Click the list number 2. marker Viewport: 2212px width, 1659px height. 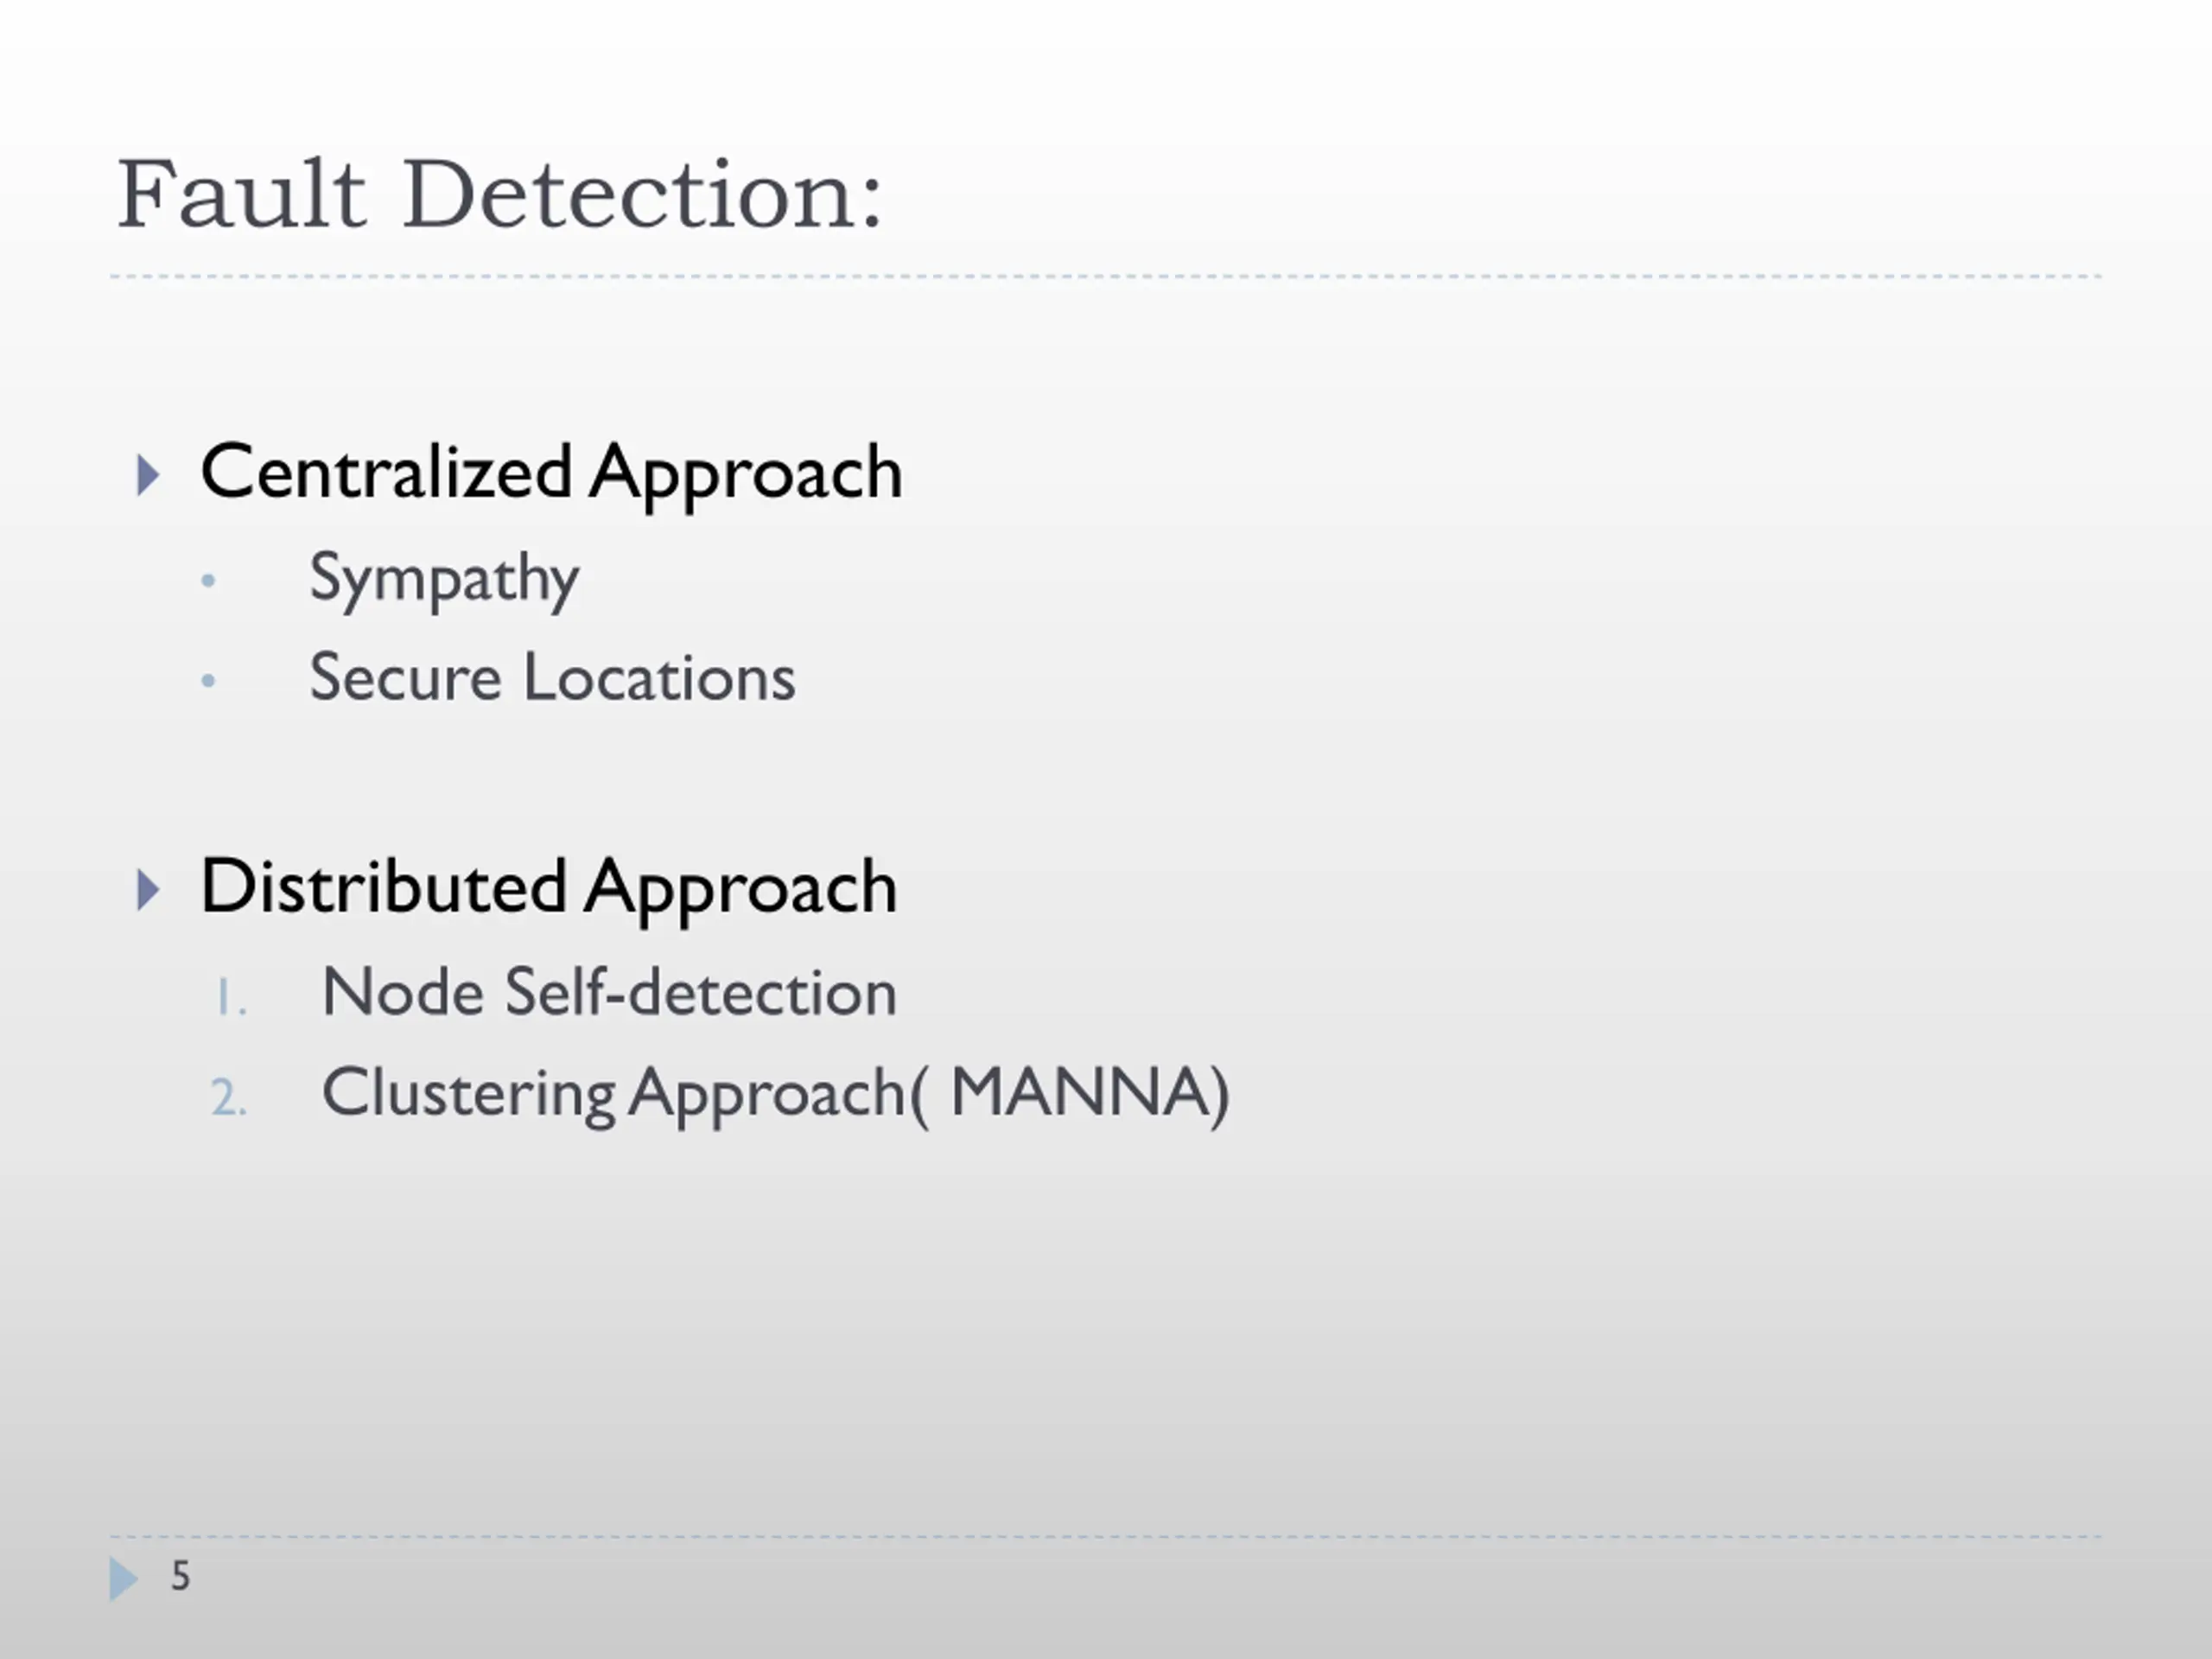(x=229, y=1097)
